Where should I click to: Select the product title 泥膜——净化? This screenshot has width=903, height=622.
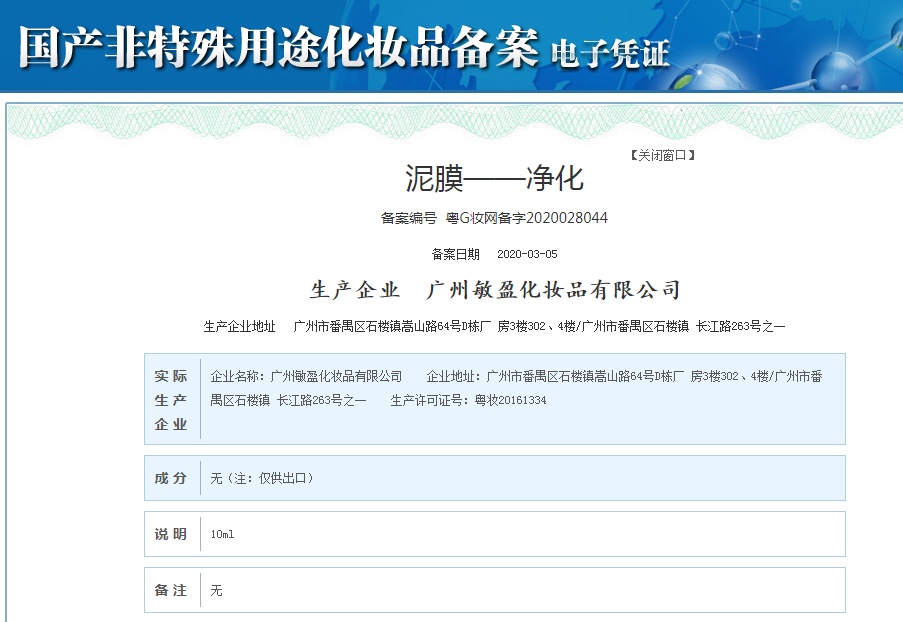494,178
